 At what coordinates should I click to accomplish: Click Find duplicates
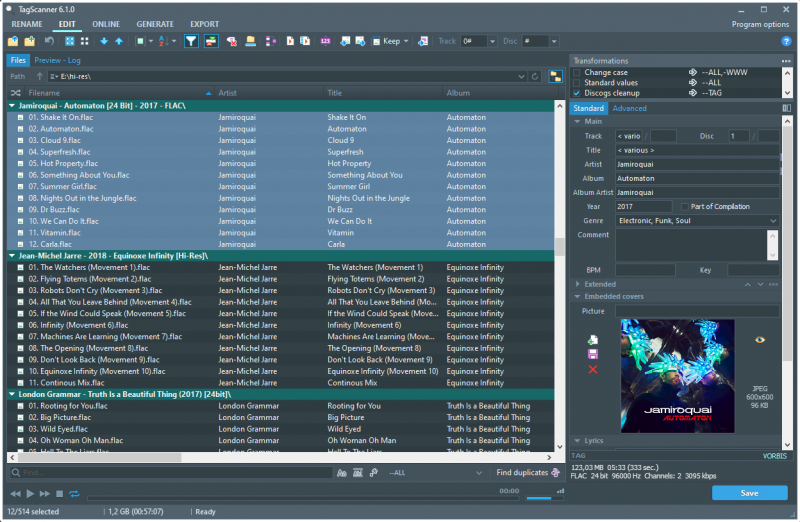(x=522, y=473)
